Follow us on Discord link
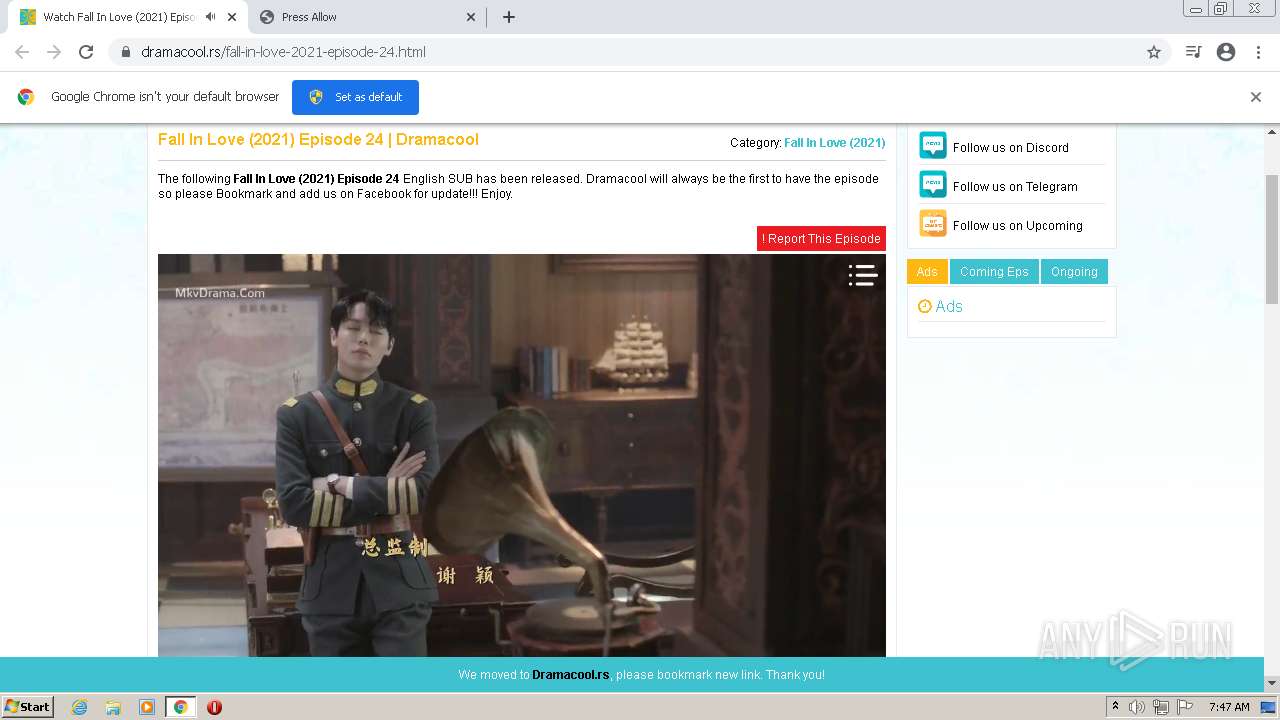Image resolution: width=1280 pixels, height=720 pixels. 1010,147
